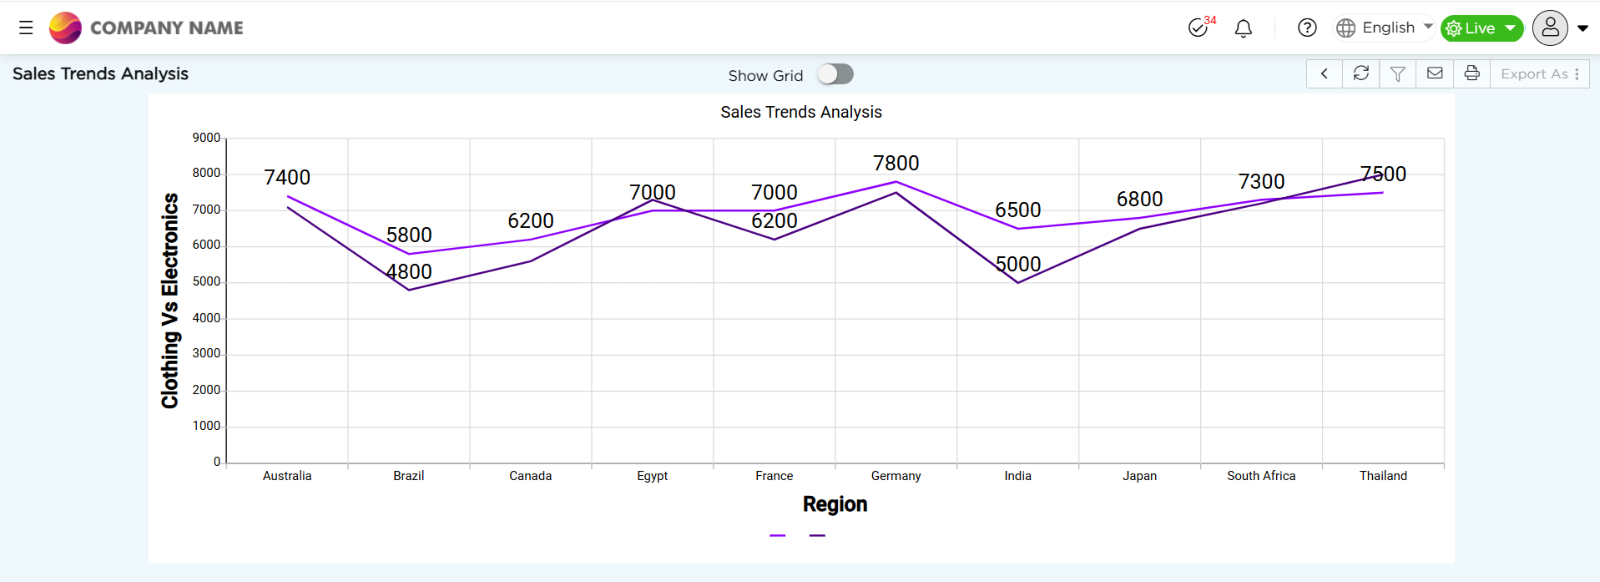Select the Australia axis label

pos(287,476)
